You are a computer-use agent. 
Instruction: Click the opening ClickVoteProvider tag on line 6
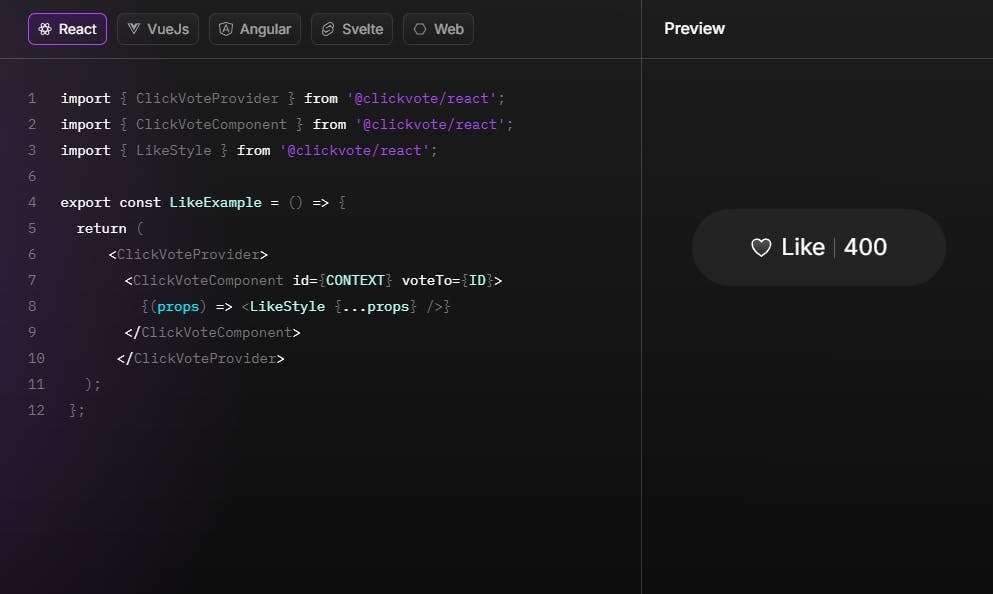point(188,255)
